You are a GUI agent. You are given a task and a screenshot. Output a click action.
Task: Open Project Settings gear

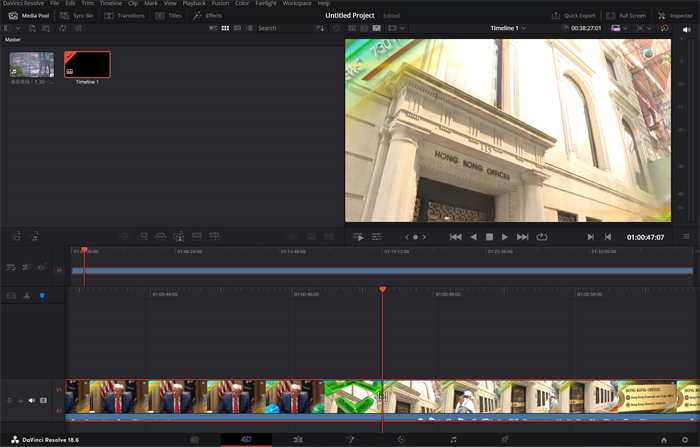(685, 440)
